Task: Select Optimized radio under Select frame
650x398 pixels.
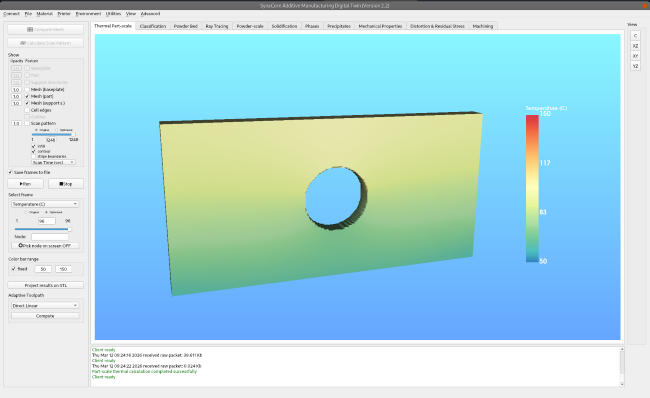Action: [x=46, y=212]
